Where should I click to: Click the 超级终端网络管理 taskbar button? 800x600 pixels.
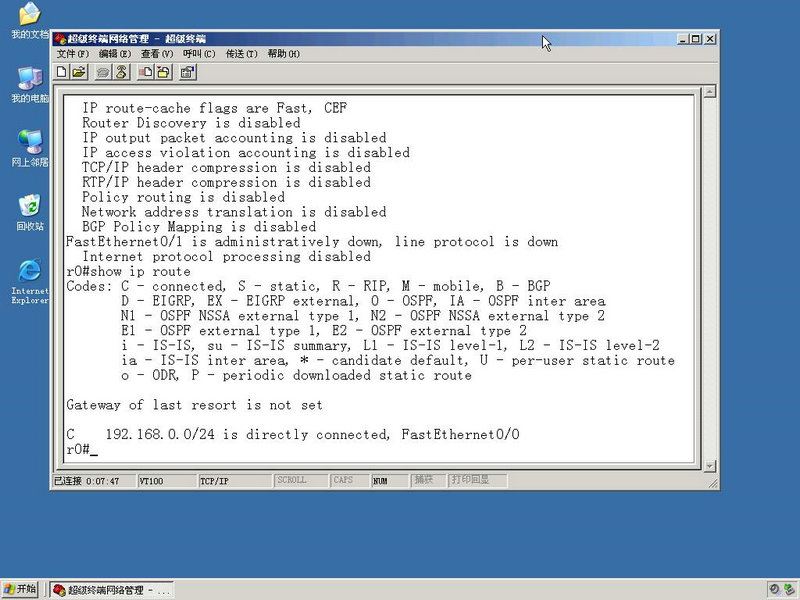tap(112, 590)
